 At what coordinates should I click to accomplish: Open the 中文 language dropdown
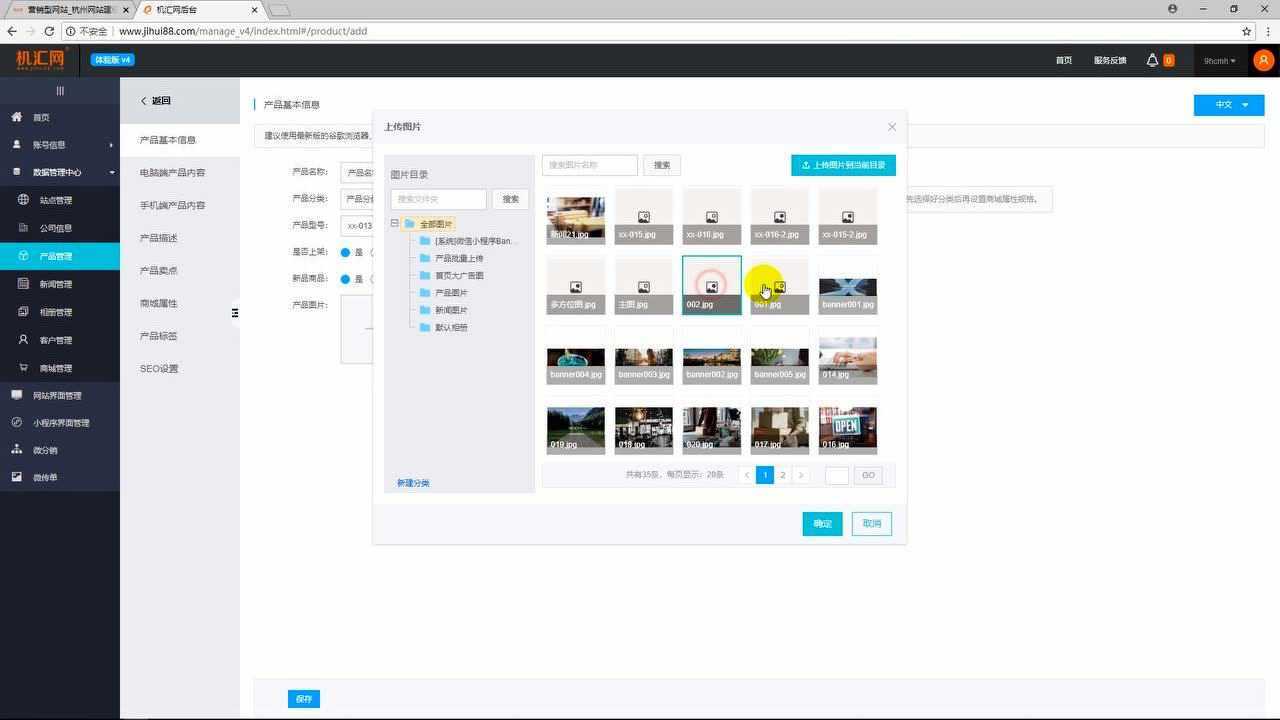(1228, 105)
